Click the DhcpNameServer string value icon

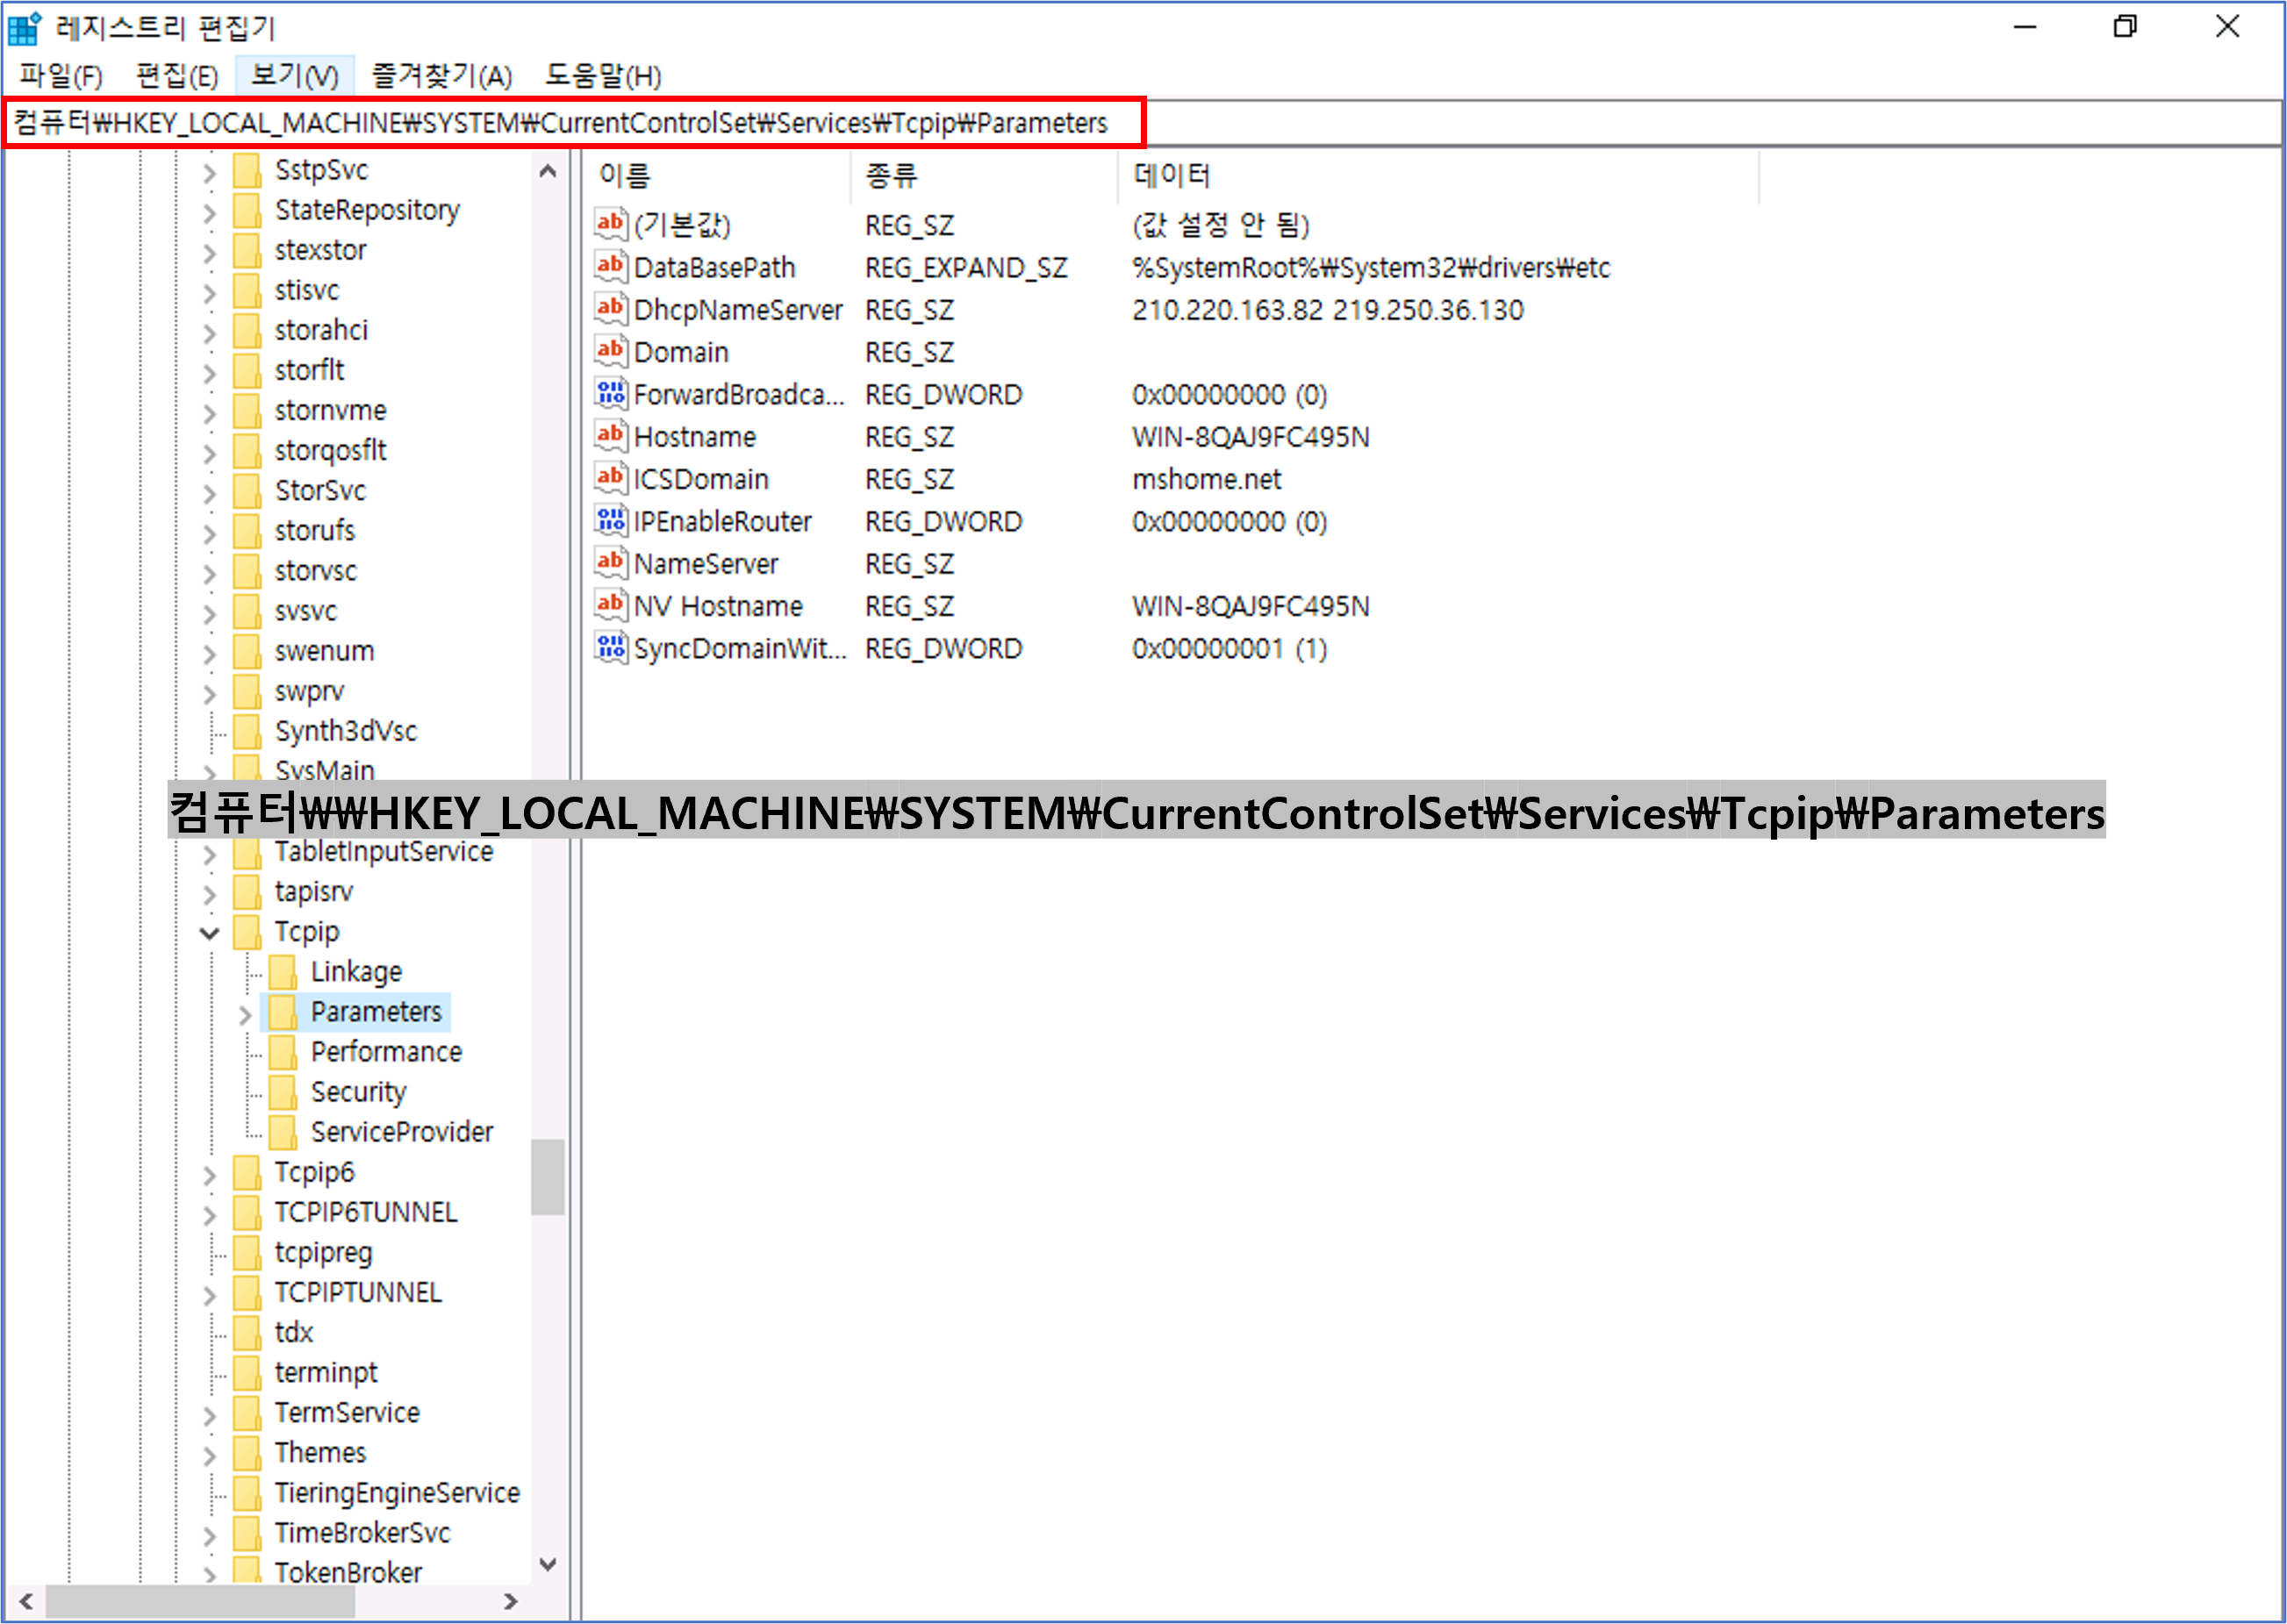pos(610,309)
